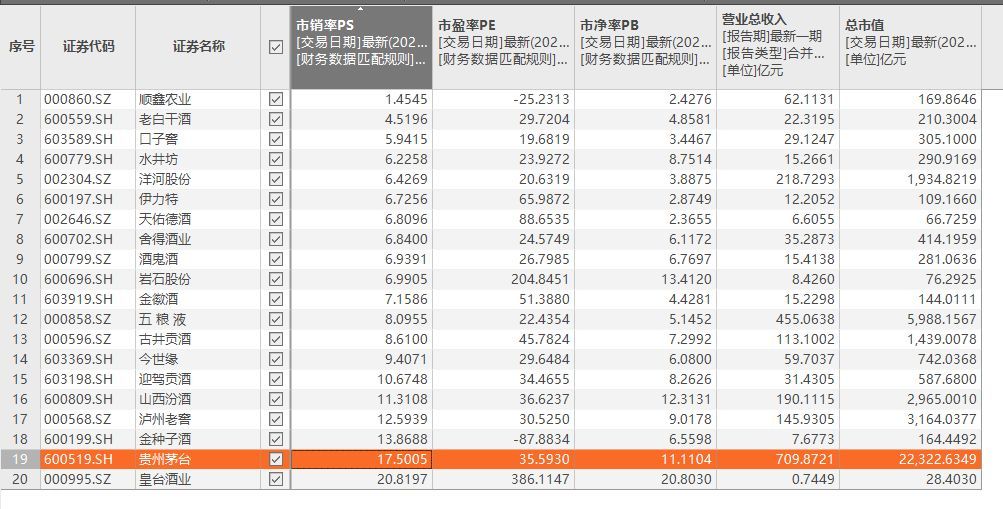The height and width of the screenshot is (509, 1003).
Task: Click the 证券名称 column header
Action: coord(198,47)
